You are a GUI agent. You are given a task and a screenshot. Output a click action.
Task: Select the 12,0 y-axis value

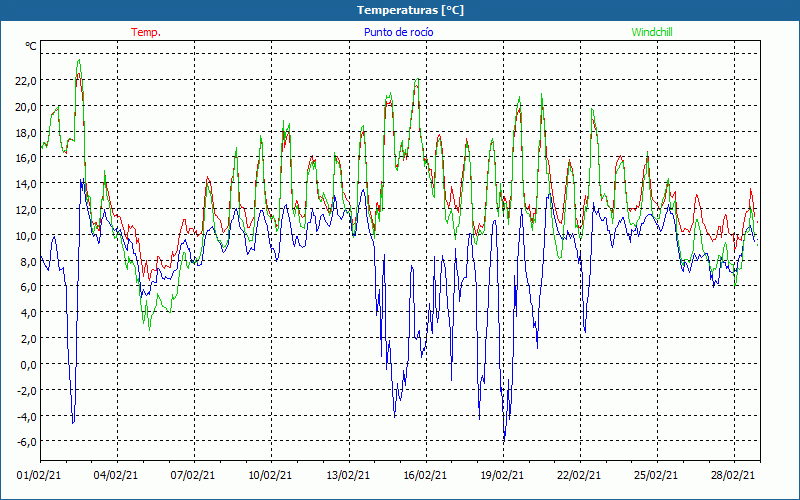point(26,210)
